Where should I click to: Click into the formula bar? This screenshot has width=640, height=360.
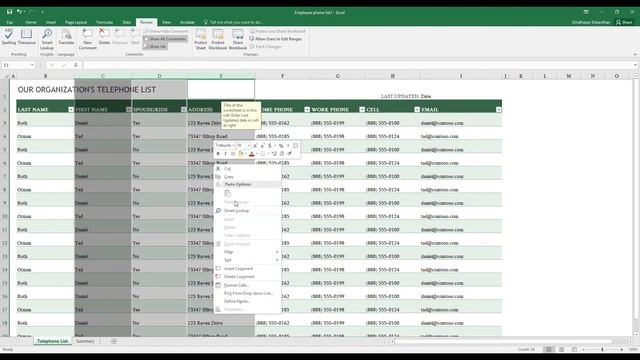(358, 65)
